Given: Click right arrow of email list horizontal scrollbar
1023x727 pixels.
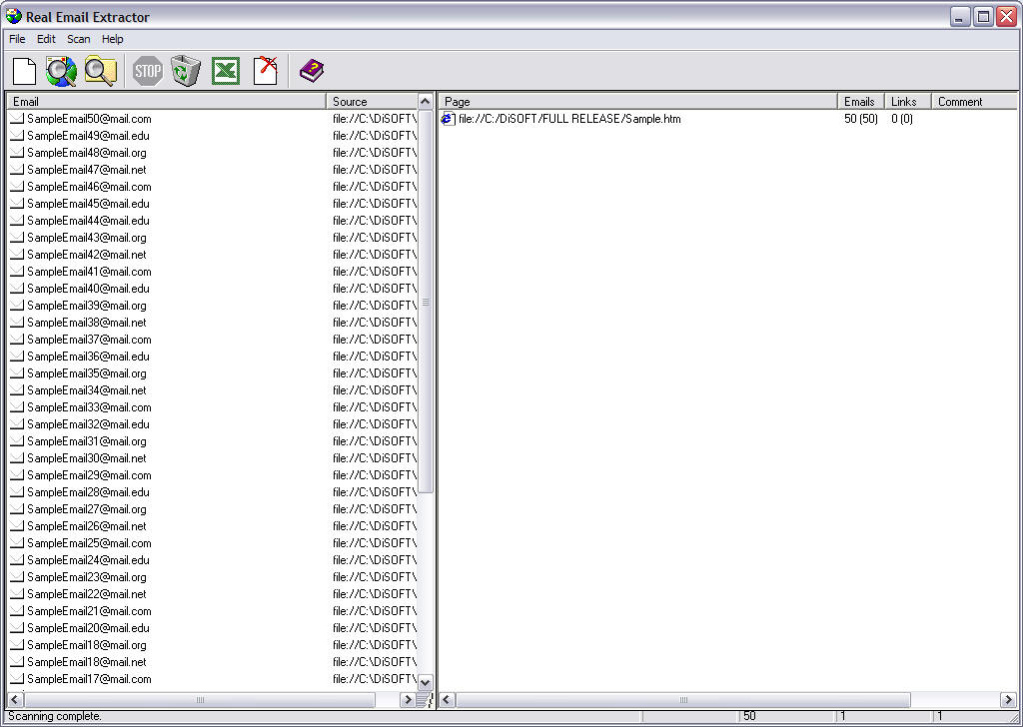Looking at the screenshot, I should pyautogui.click(x=408, y=700).
